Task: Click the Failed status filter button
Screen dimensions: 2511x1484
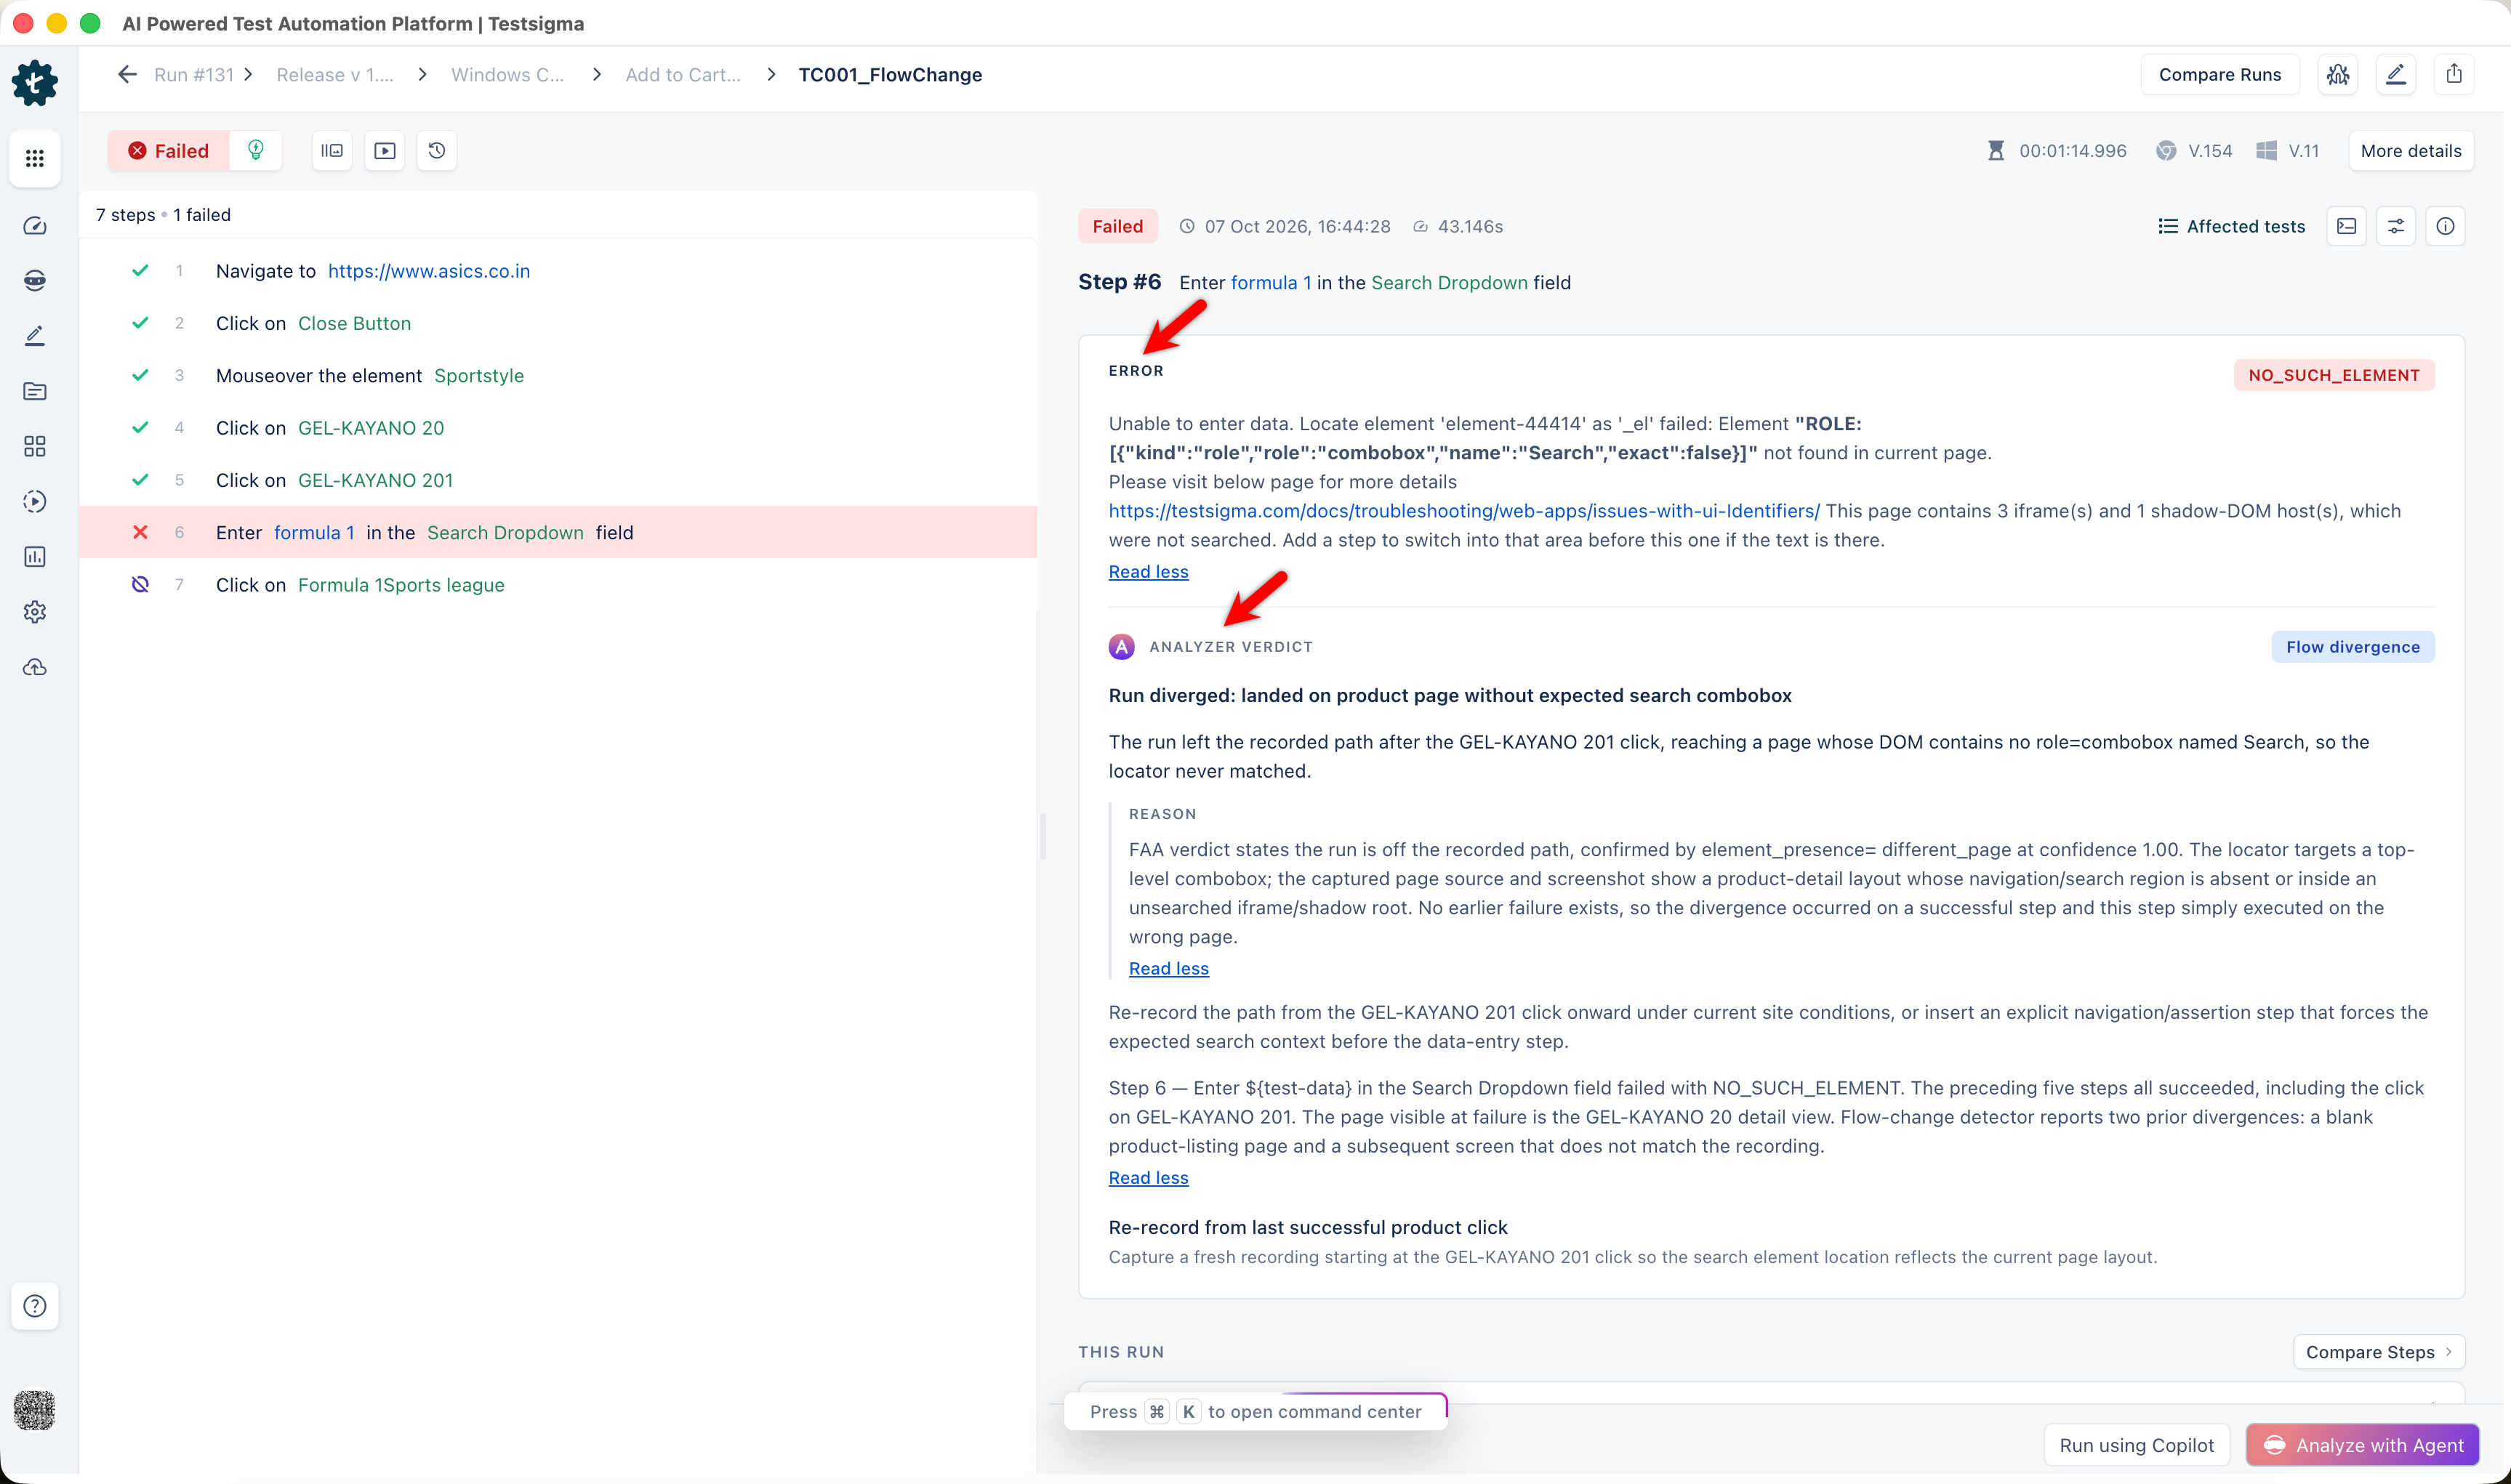Action: coord(169,151)
